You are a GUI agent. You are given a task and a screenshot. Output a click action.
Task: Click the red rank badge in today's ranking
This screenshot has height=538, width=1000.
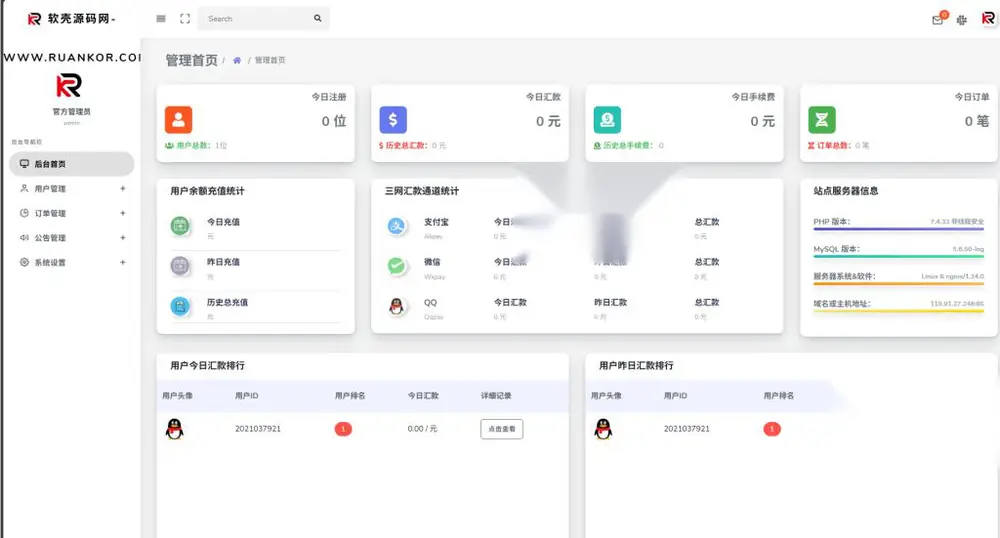click(343, 429)
